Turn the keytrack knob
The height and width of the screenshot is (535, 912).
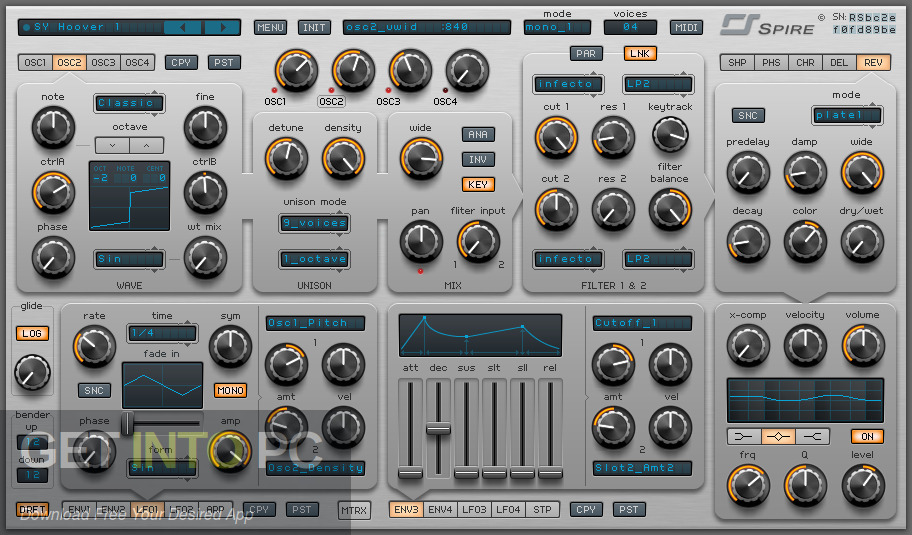(670, 134)
